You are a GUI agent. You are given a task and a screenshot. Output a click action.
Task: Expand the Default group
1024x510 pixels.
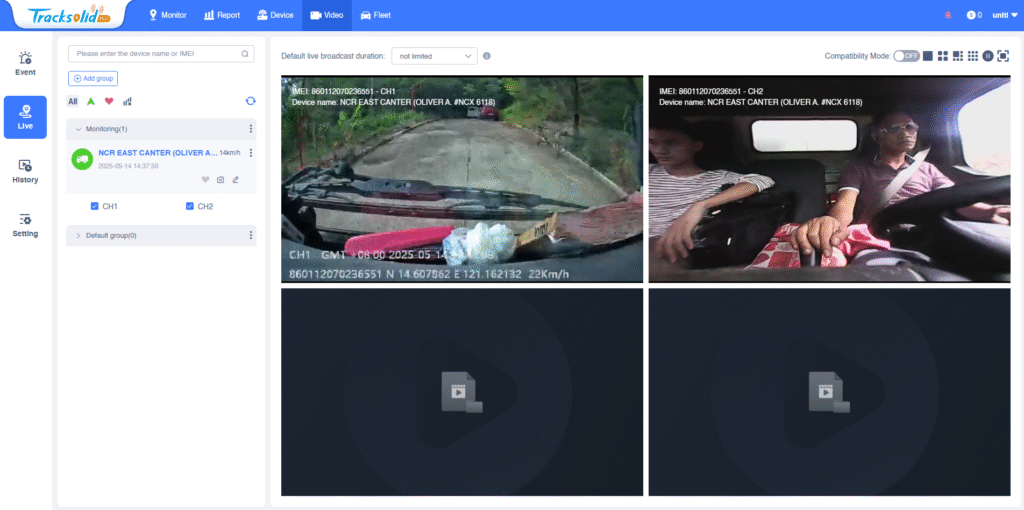pos(78,235)
